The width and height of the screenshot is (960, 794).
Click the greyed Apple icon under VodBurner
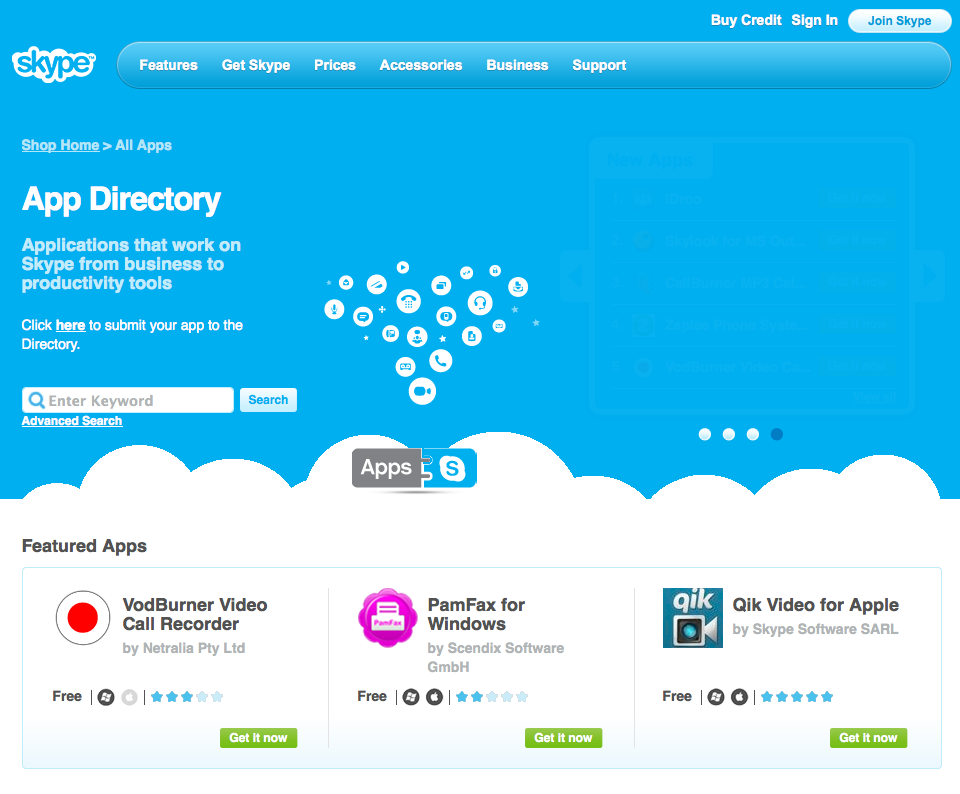(x=129, y=697)
